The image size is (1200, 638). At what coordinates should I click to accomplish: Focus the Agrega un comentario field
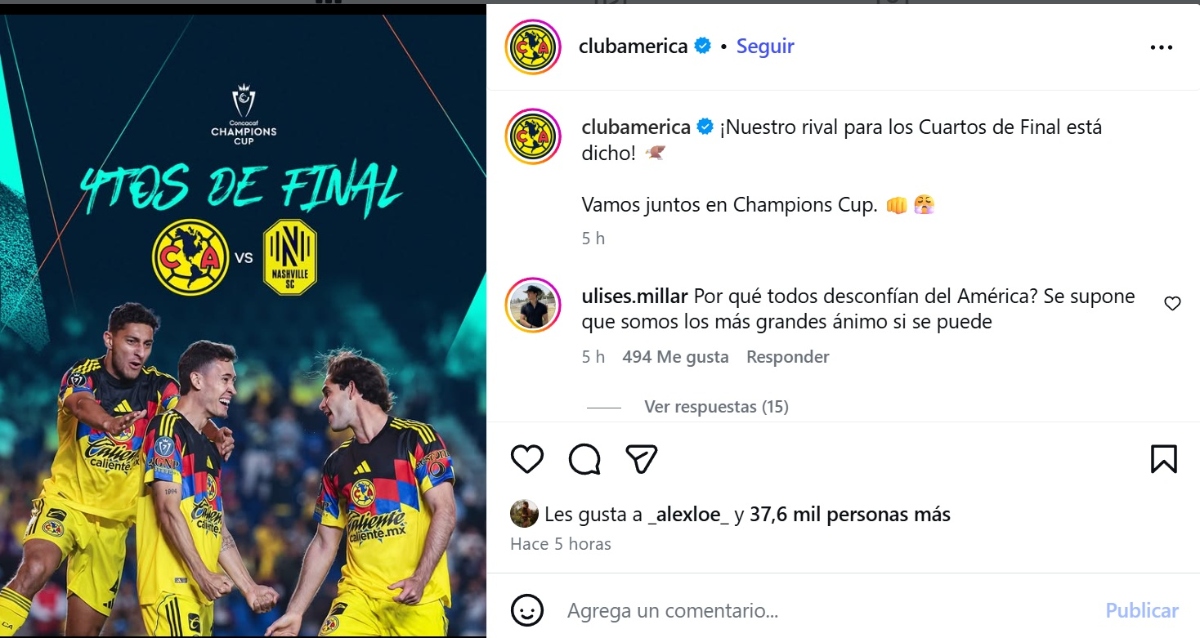(x=820, y=610)
